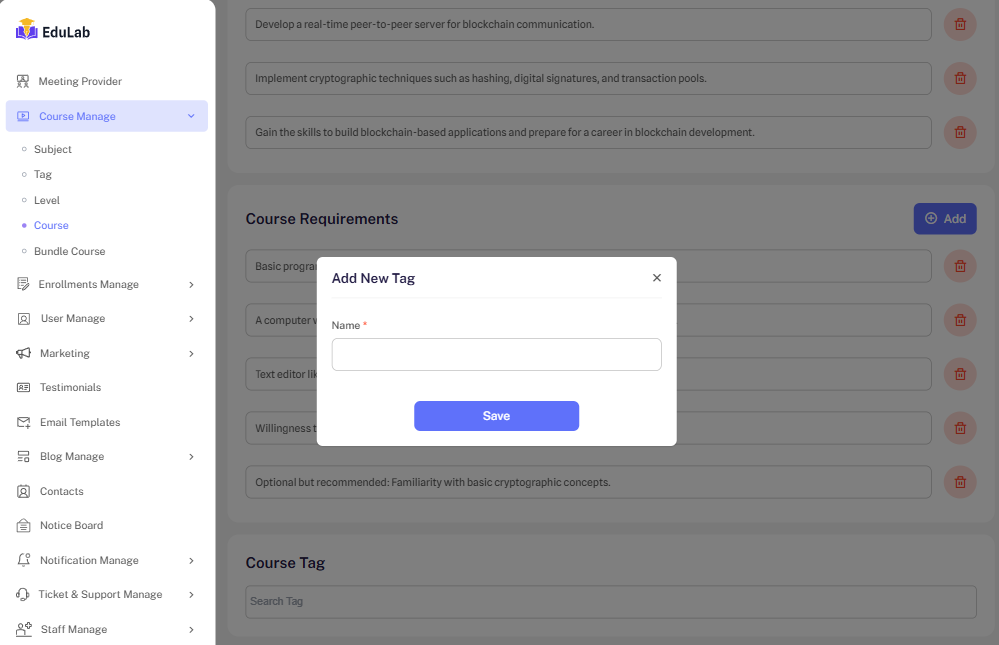The width and height of the screenshot is (999, 645).
Task: Click the EduLab logo icon
Action: pyautogui.click(x=27, y=30)
